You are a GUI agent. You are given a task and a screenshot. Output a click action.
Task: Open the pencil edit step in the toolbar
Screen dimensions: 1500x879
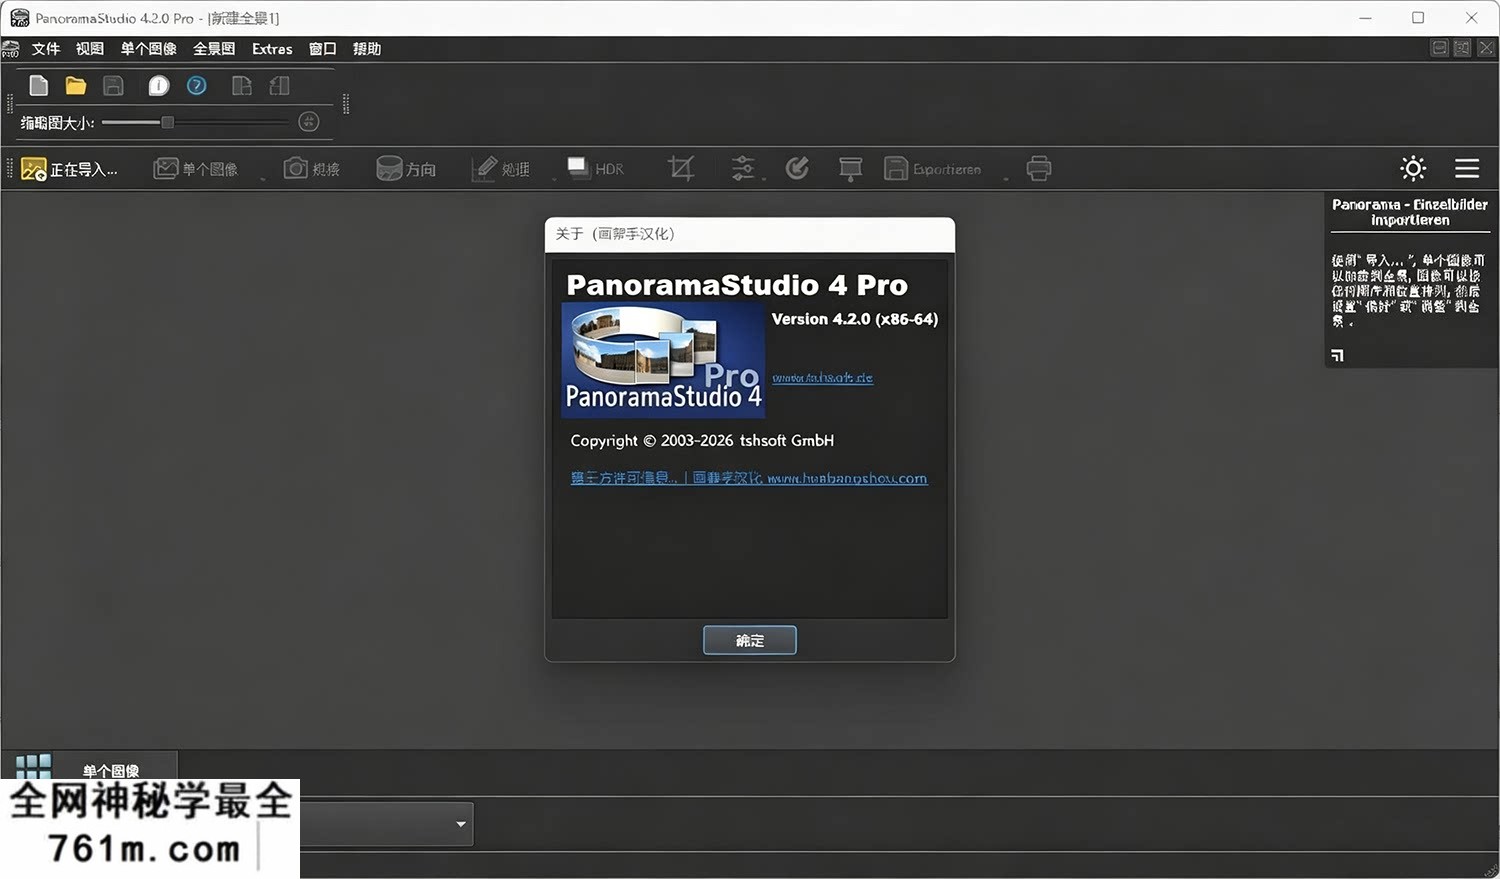[501, 169]
